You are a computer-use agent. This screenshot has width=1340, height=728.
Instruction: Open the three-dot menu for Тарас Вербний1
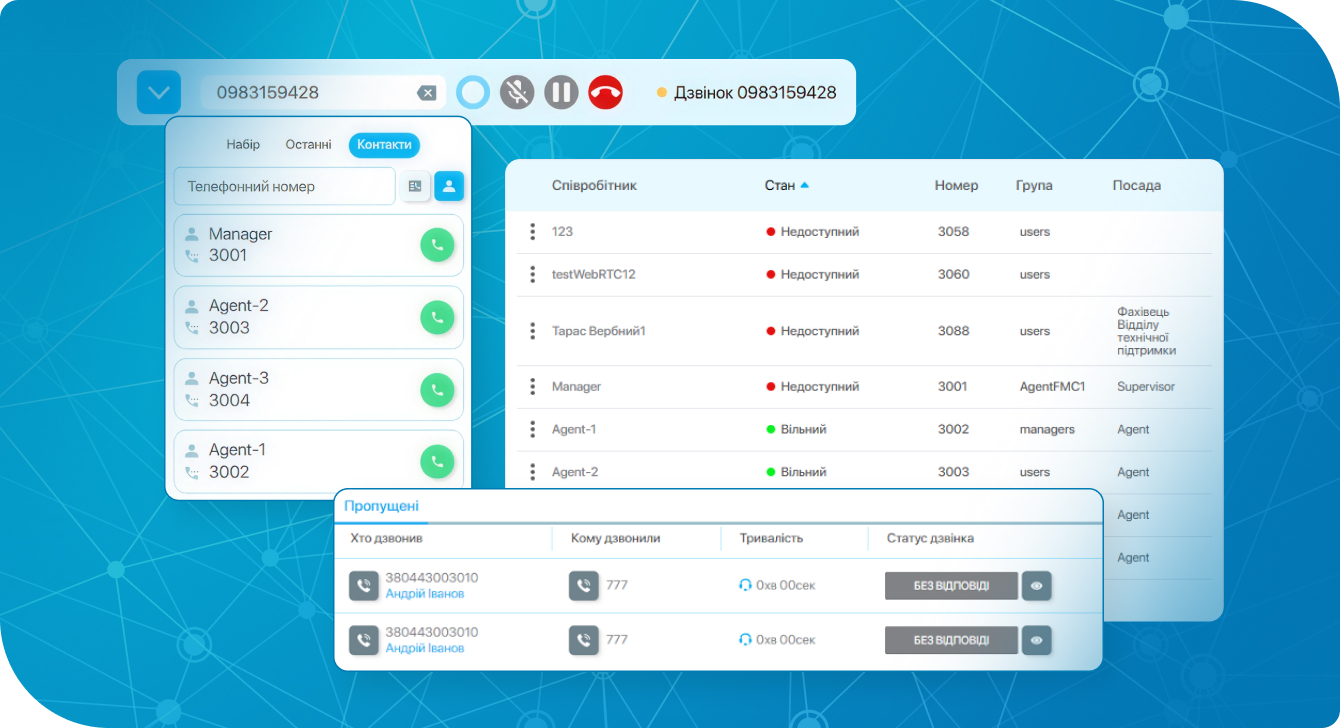pos(532,331)
